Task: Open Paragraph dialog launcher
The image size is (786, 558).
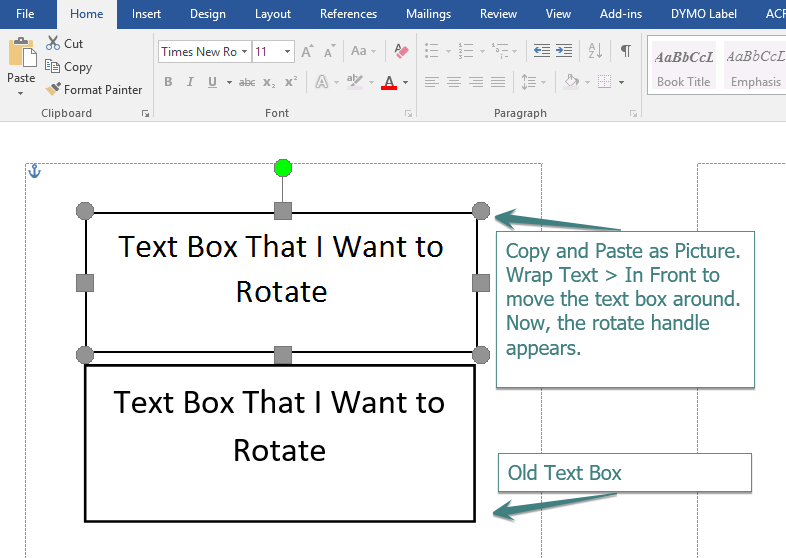Action: (x=633, y=114)
